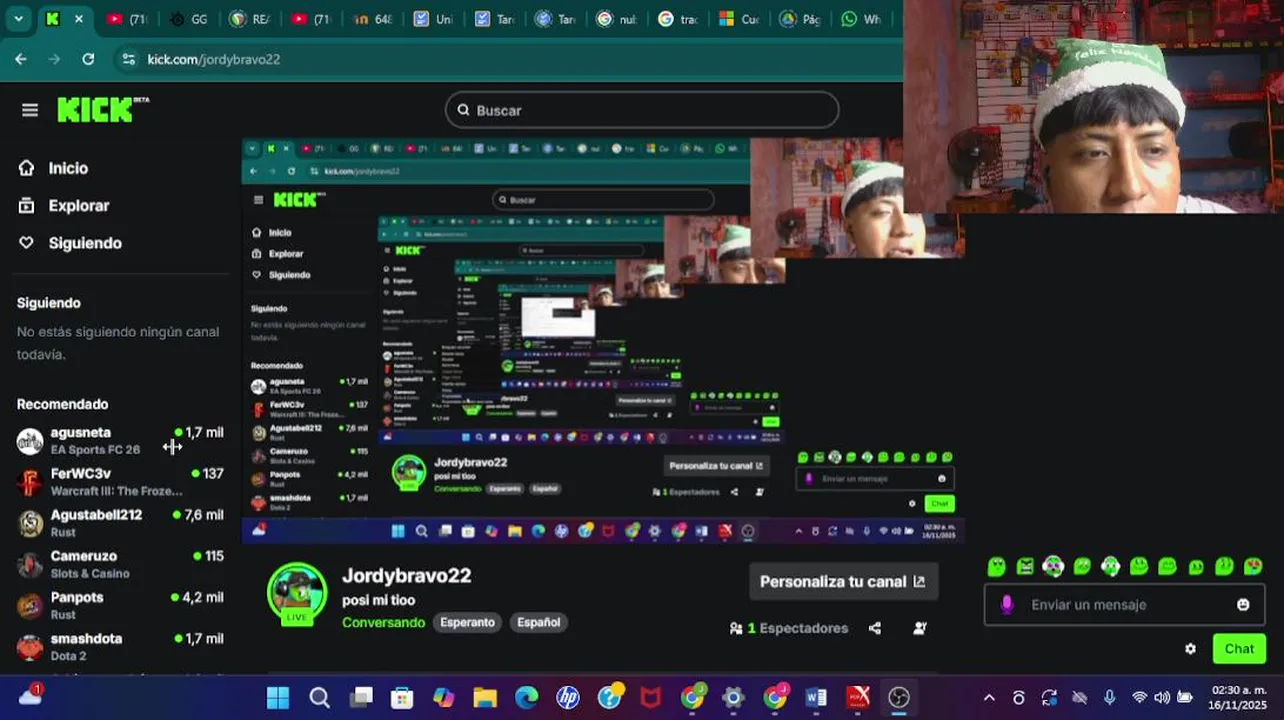Open site info icon in address bar

(128, 59)
